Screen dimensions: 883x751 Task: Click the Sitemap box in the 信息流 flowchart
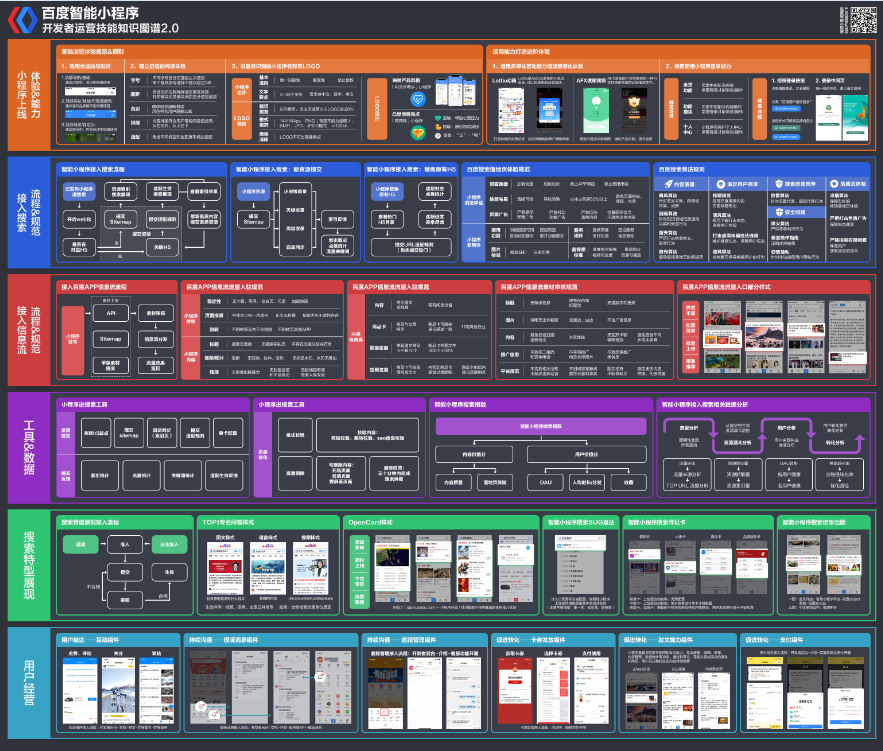[x=111, y=339]
